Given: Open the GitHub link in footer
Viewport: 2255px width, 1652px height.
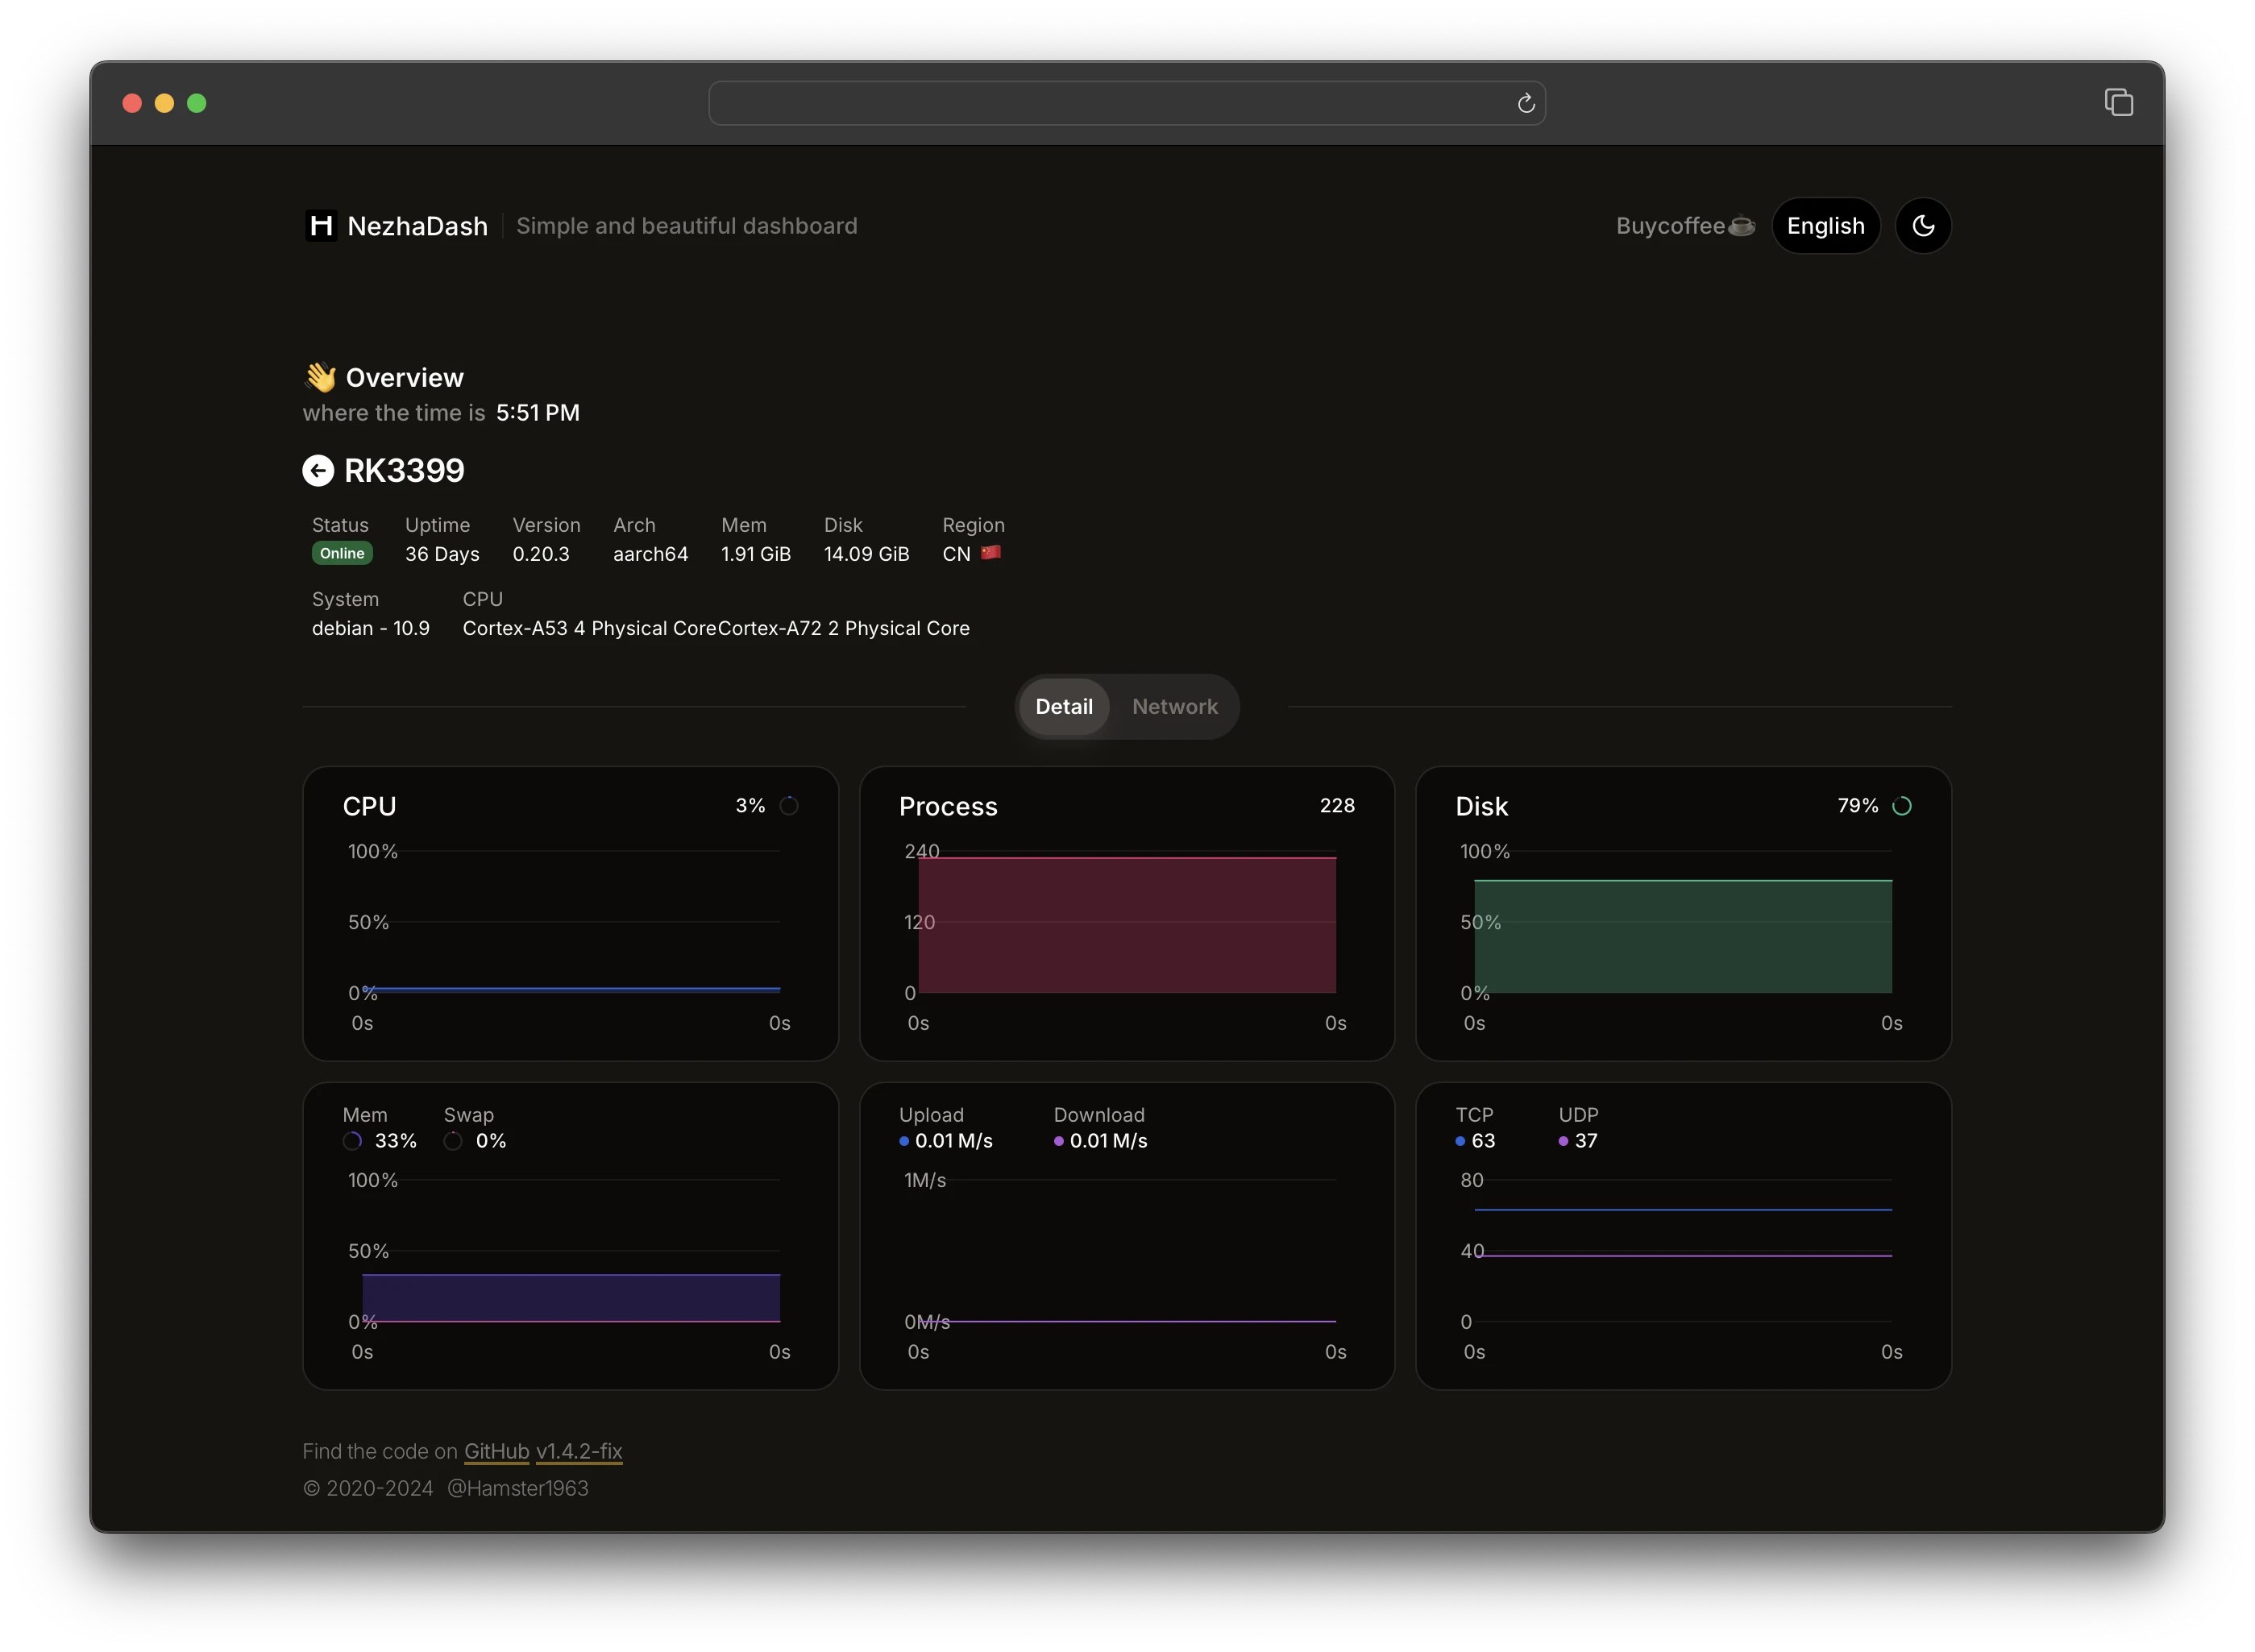Looking at the screenshot, I should click(x=496, y=1451).
